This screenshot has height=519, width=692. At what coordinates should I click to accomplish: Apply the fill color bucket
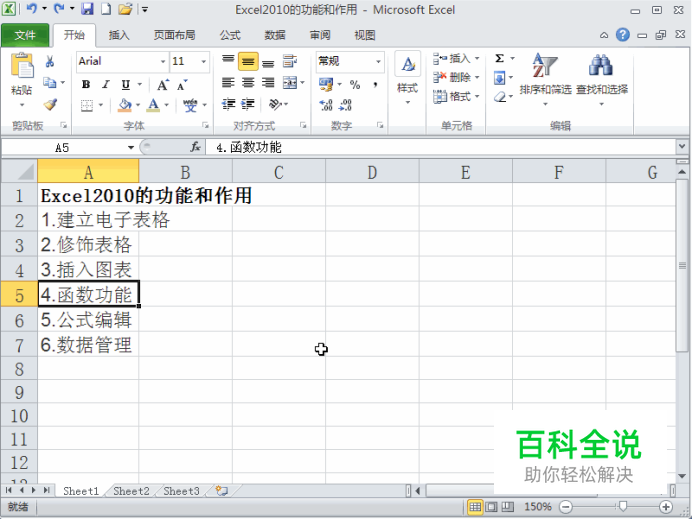tap(125, 105)
